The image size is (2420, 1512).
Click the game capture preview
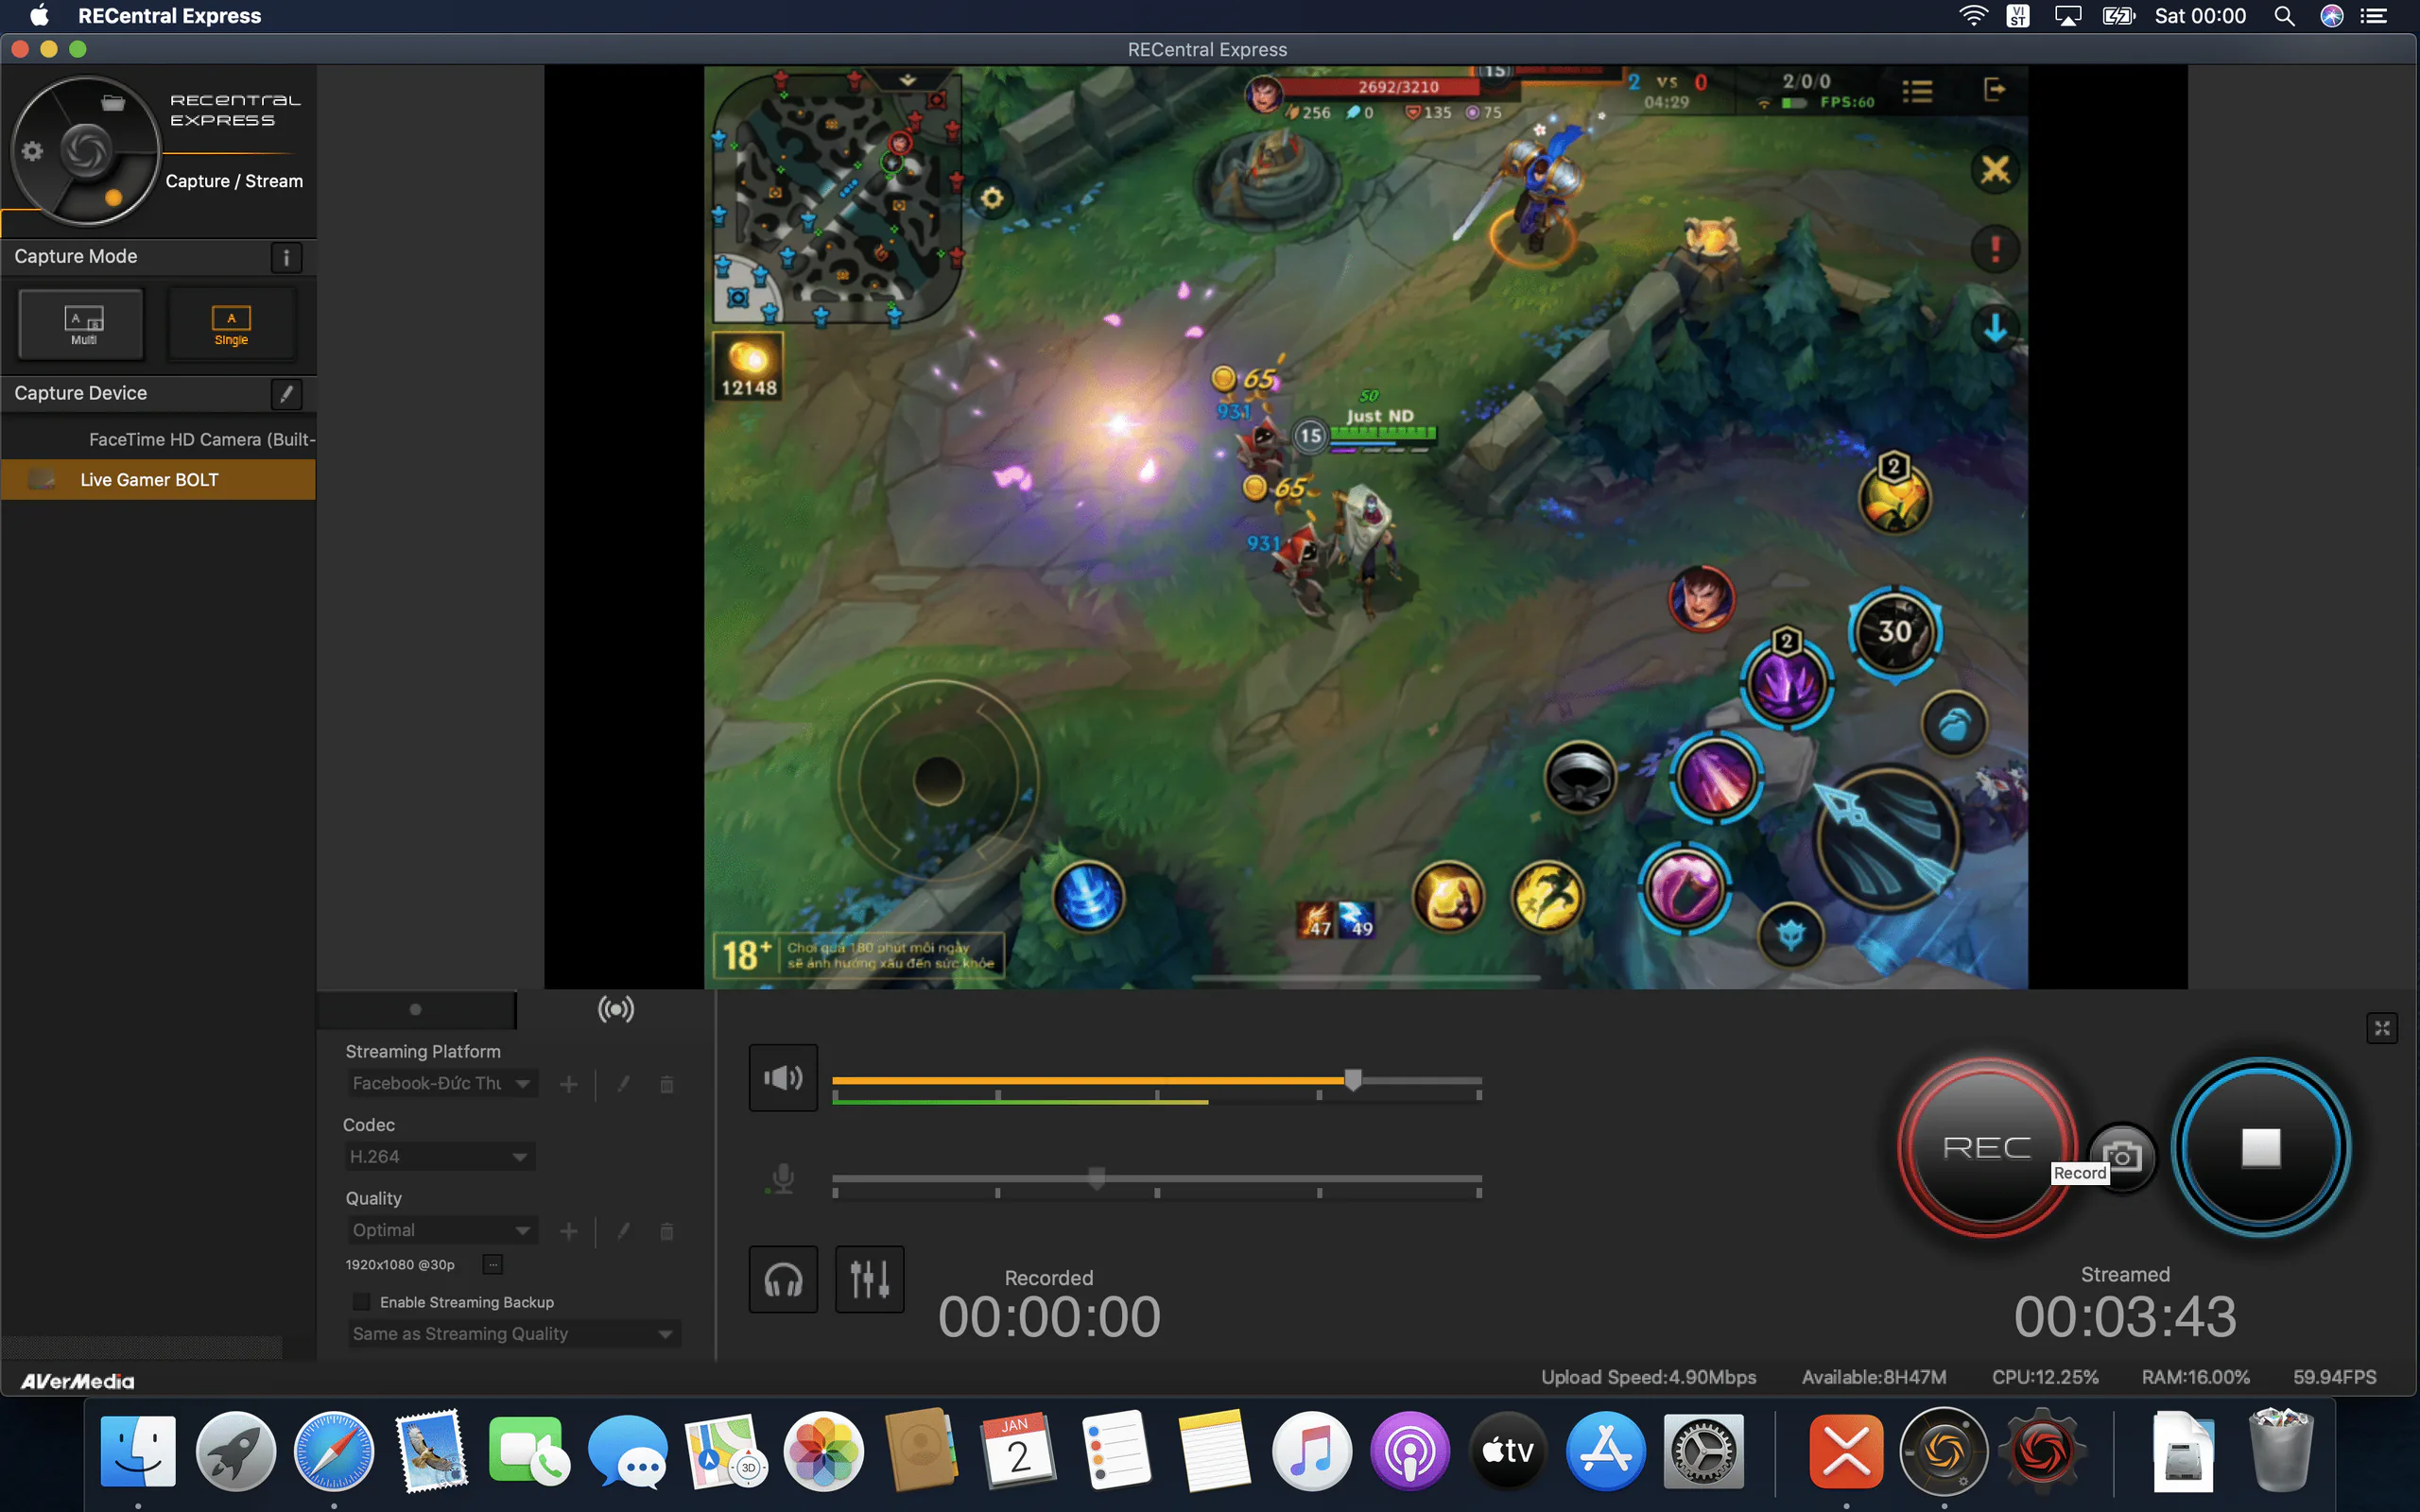point(1365,527)
